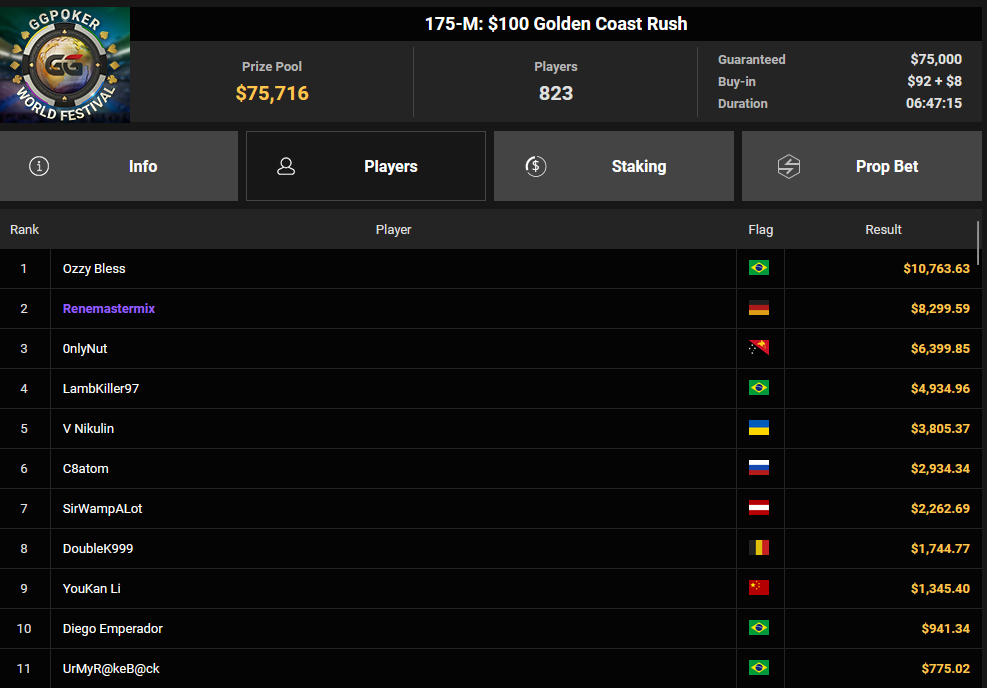Click the $1,345.40 result
The height and width of the screenshot is (688, 987).
940,589
